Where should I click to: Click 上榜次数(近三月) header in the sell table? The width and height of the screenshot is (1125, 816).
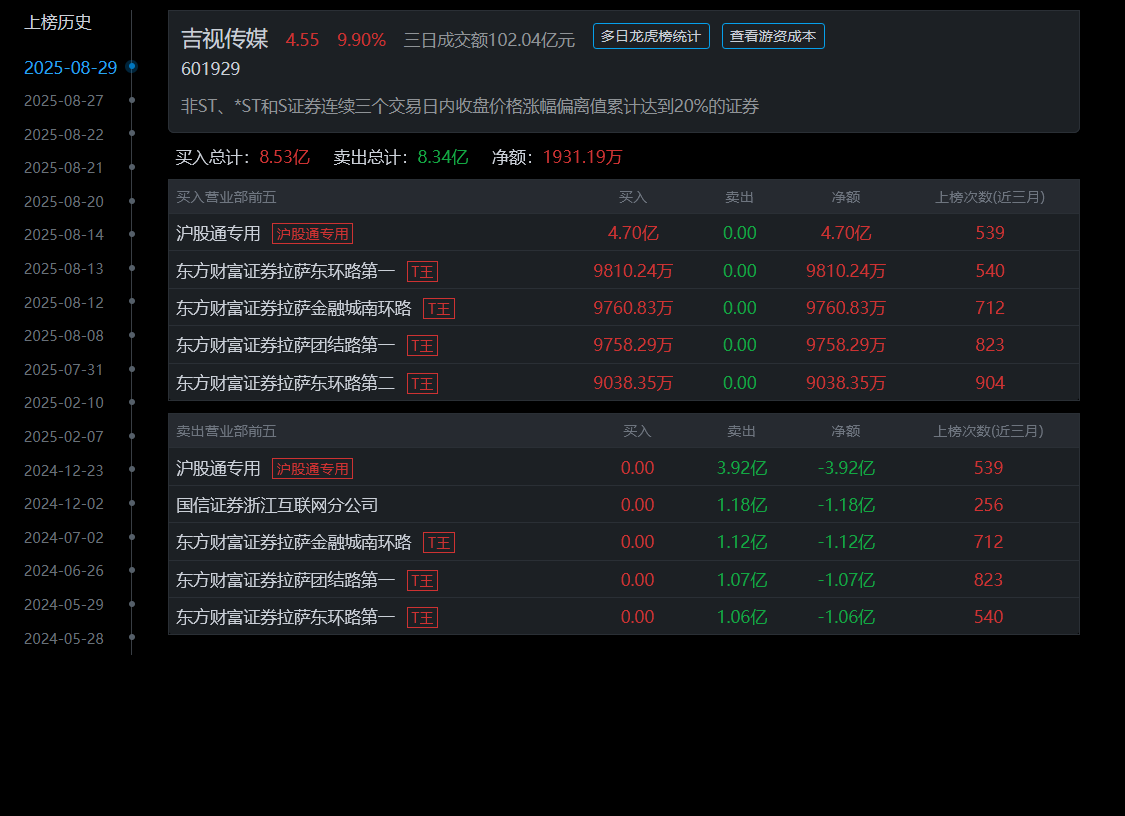pos(988,431)
